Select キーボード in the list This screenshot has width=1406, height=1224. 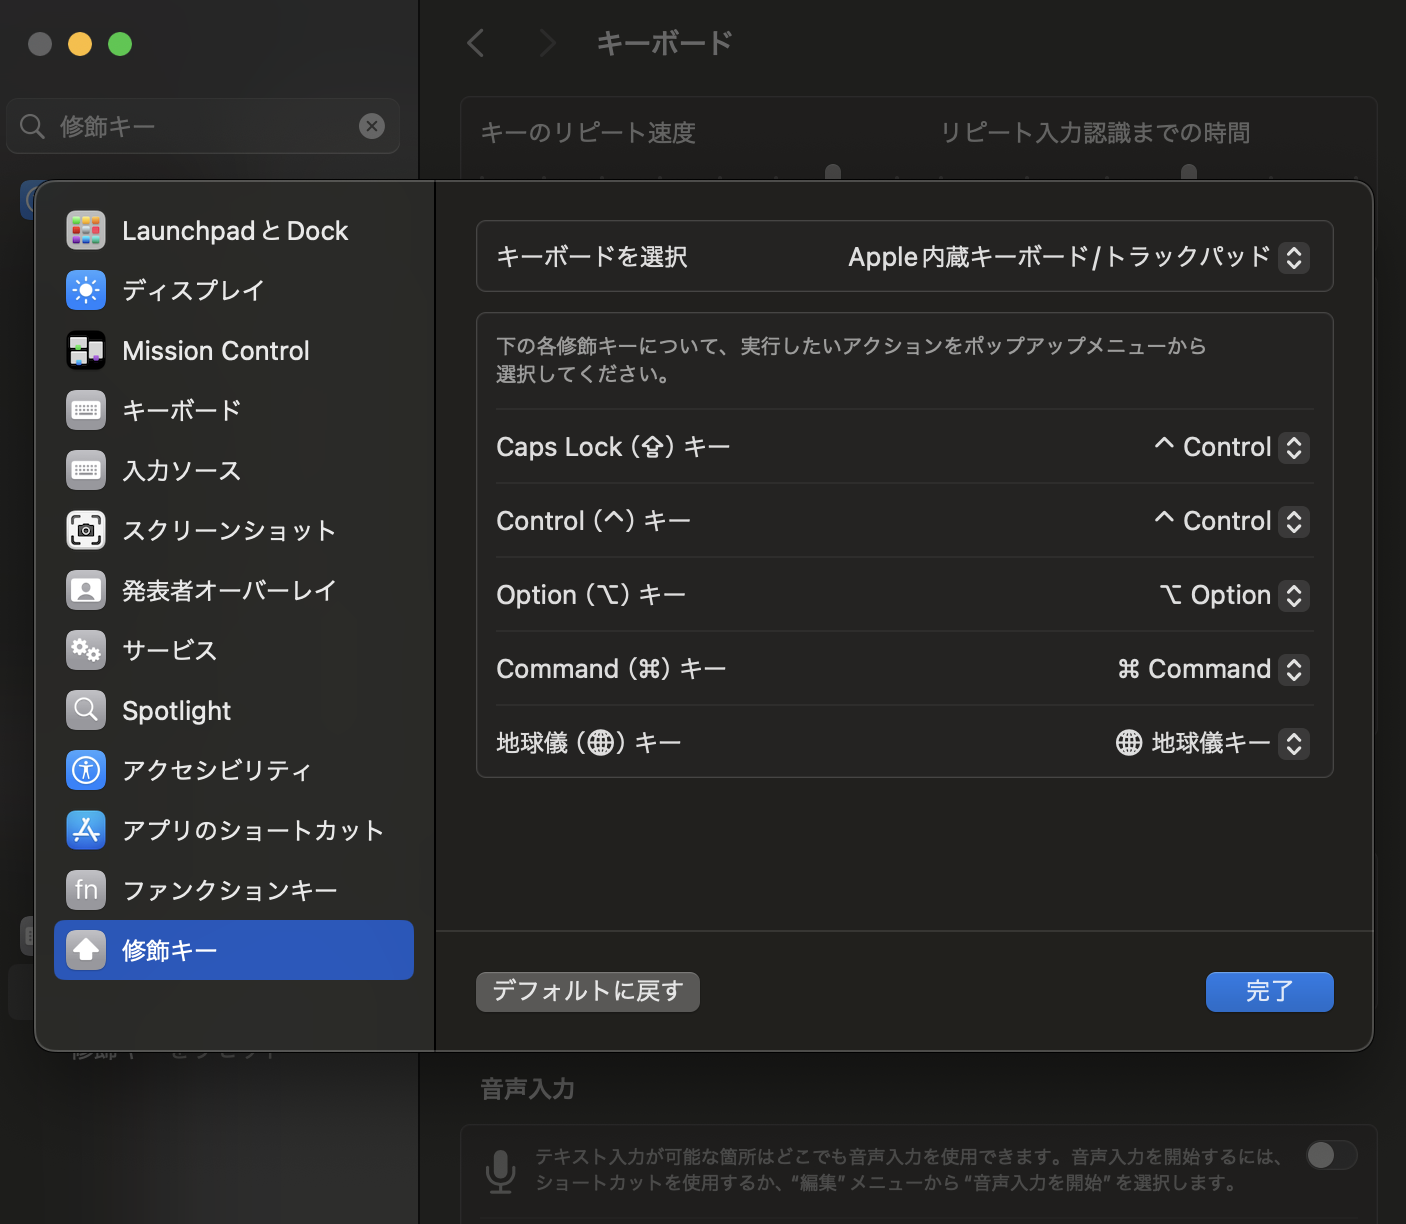point(234,410)
